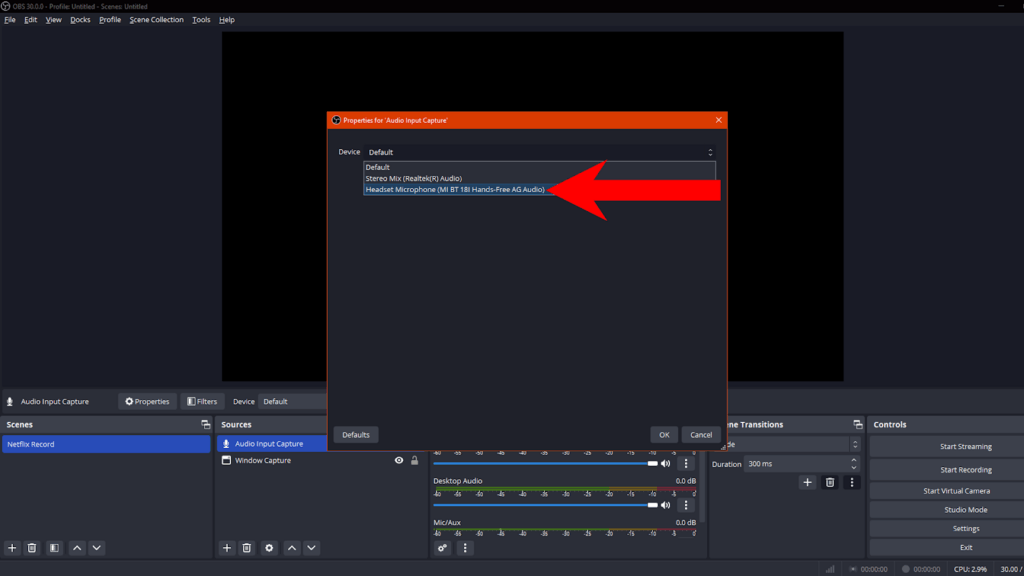This screenshot has height=576, width=1024.
Task: Click OK in properties dialog
Action: [664, 435]
